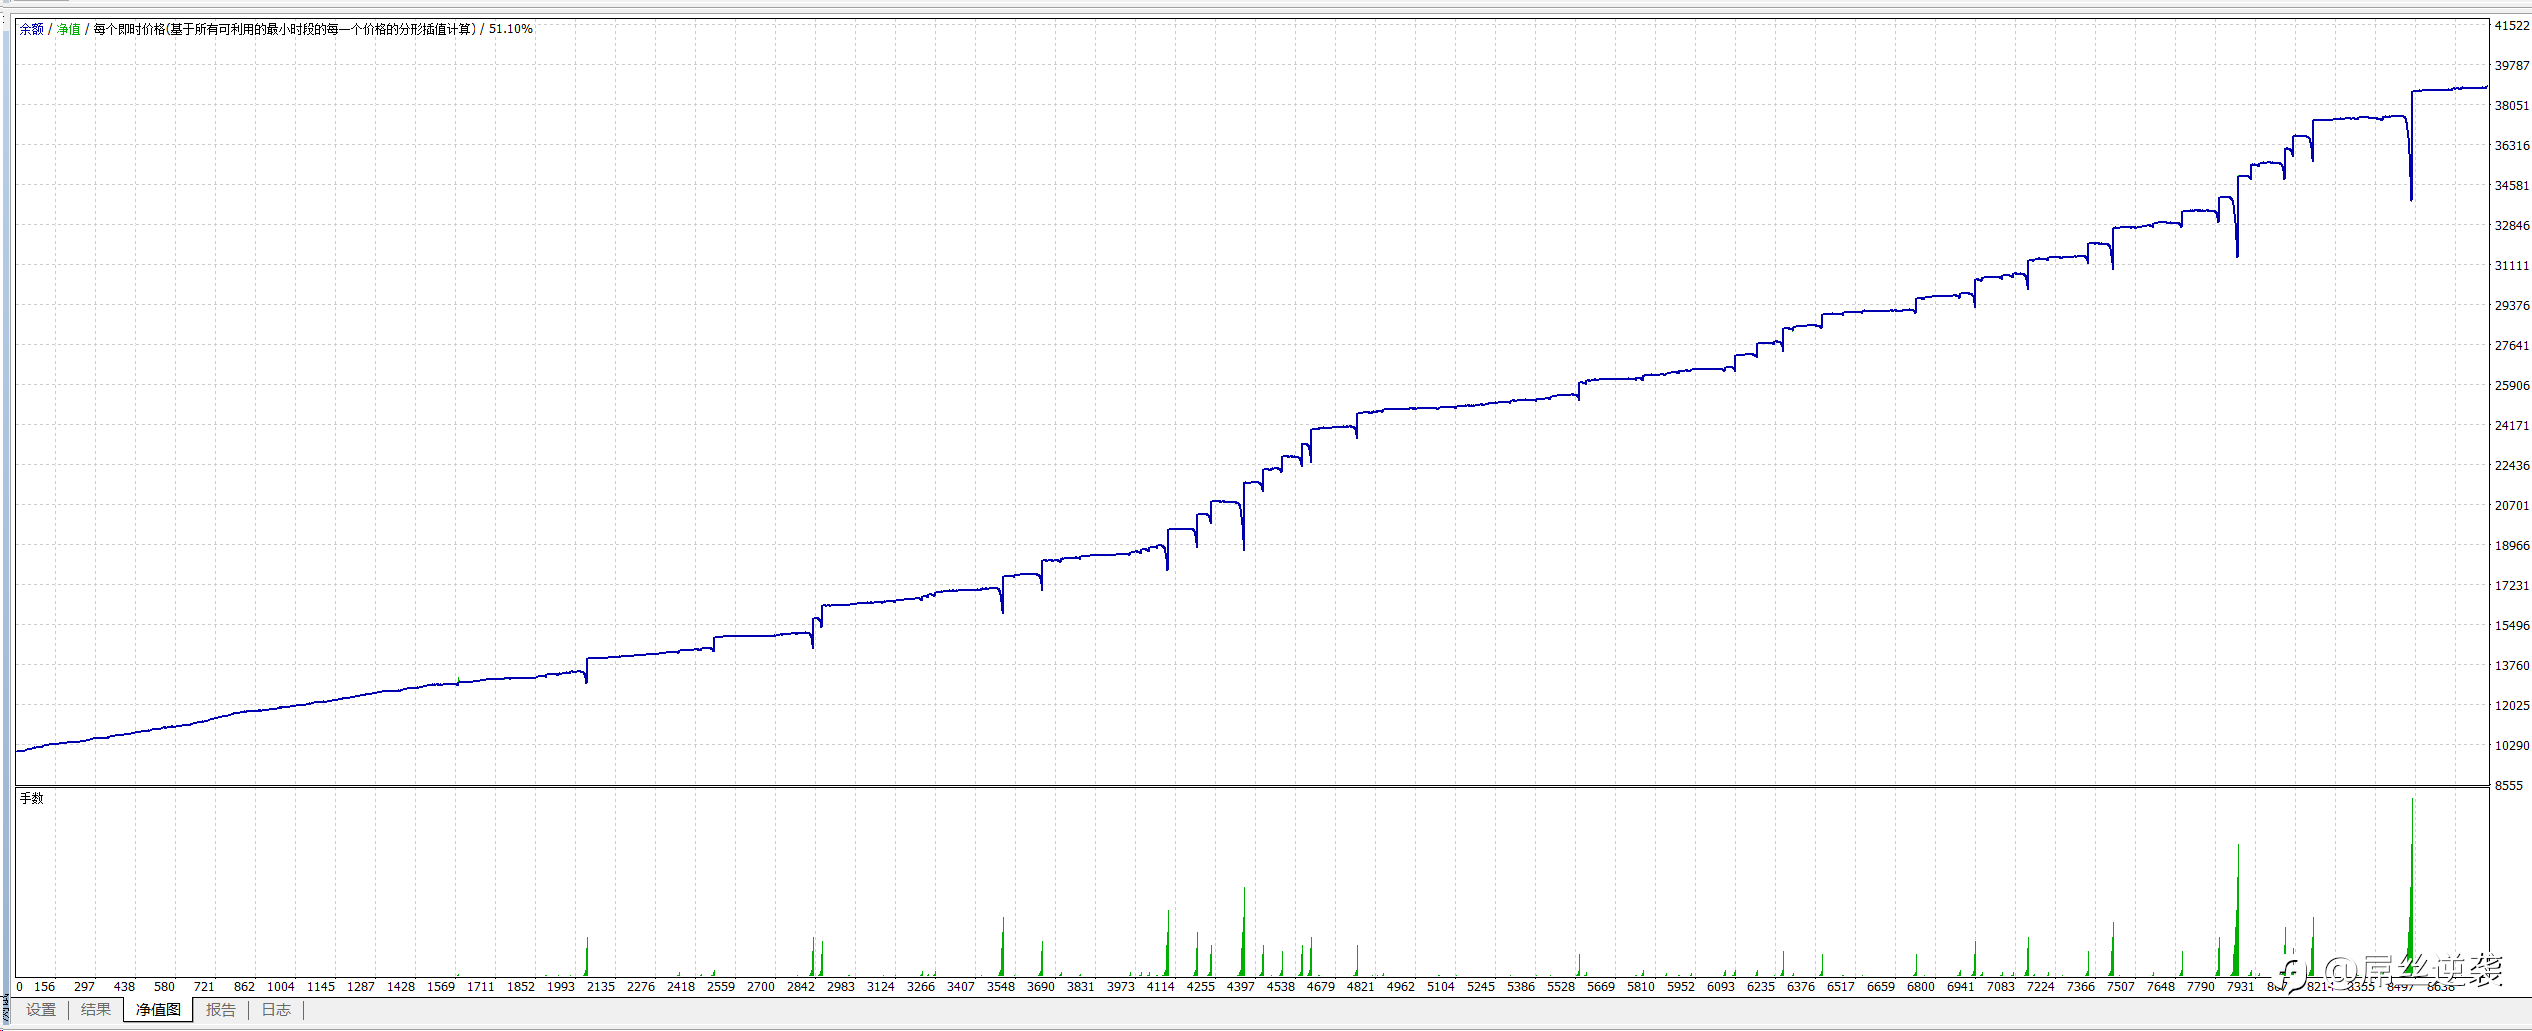Open the 报告 tab
This screenshot has width=2532, height=1031.
coord(221,1010)
